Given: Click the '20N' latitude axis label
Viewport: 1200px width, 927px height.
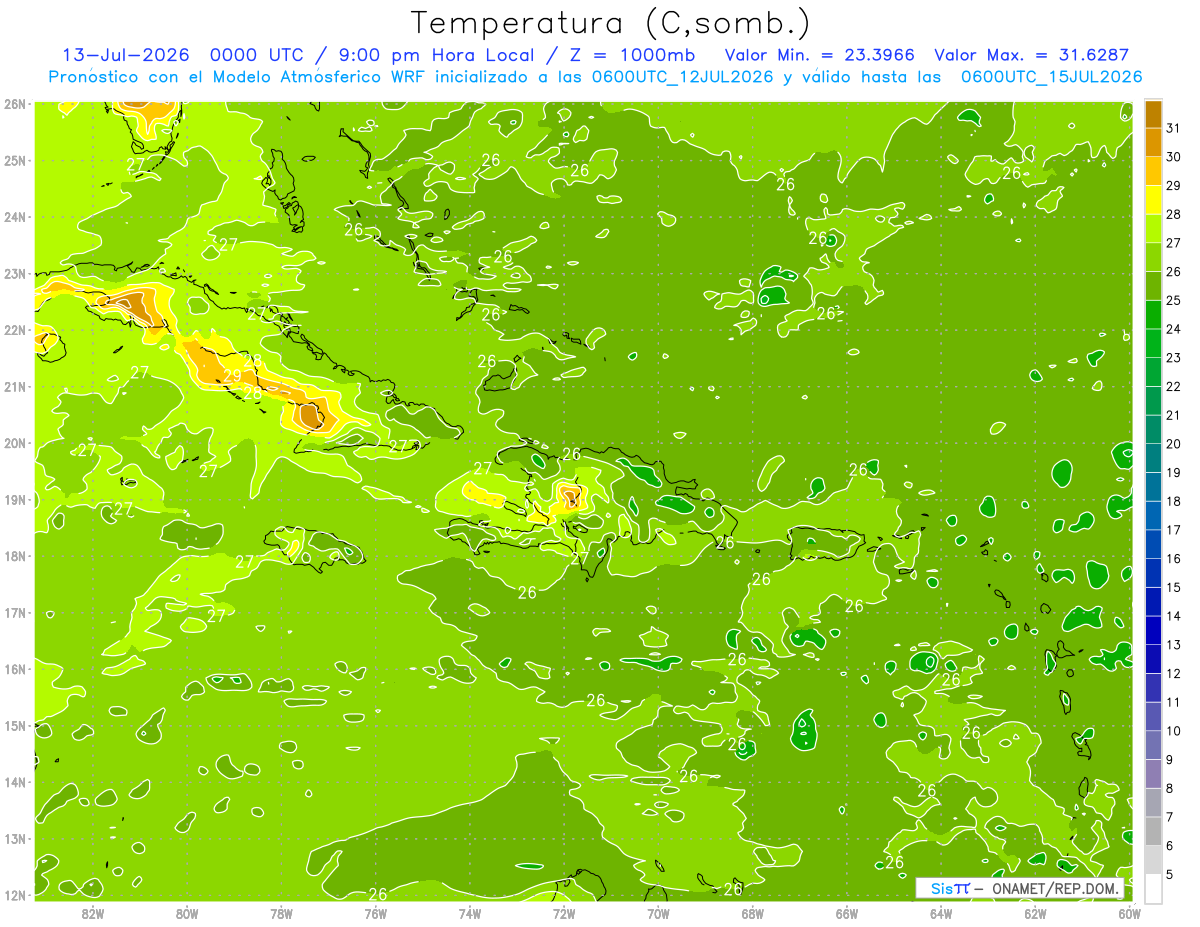Looking at the screenshot, I should coord(14,443).
